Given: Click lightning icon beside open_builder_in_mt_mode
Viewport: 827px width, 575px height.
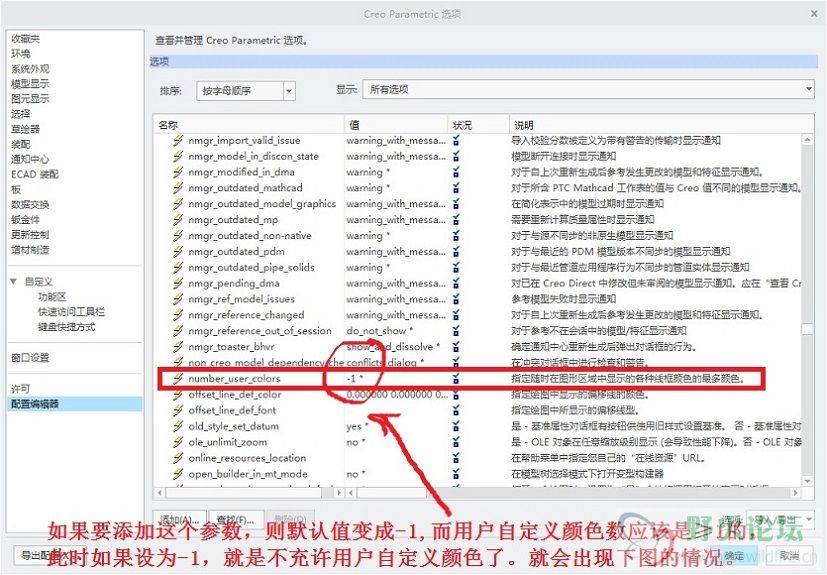Looking at the screenshot, I should (178, 474).
